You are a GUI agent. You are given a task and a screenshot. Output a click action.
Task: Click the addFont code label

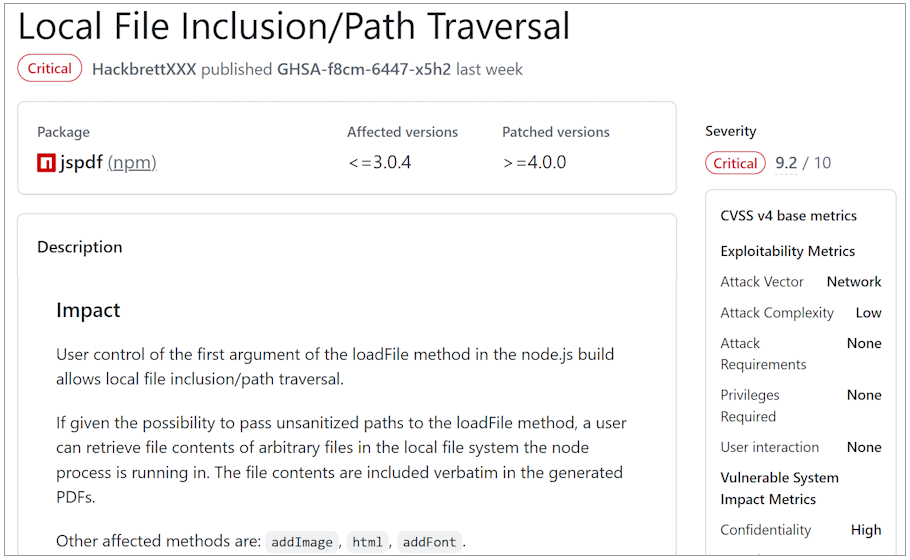pos(428,542)
